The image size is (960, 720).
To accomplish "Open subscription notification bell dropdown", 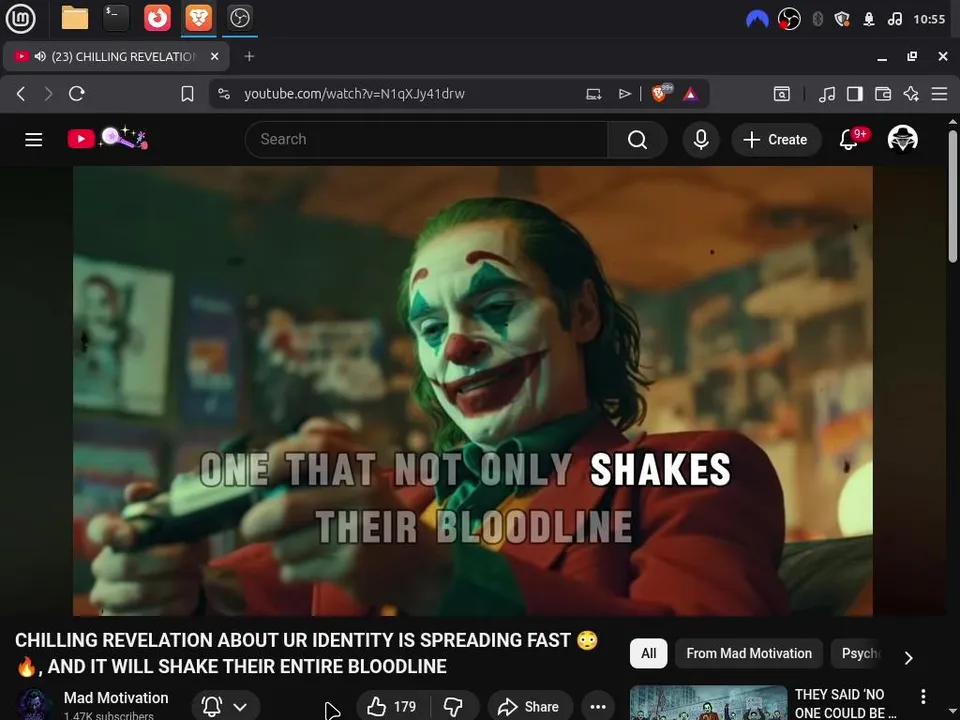I will pyautogui.click(x=225, y=707).
